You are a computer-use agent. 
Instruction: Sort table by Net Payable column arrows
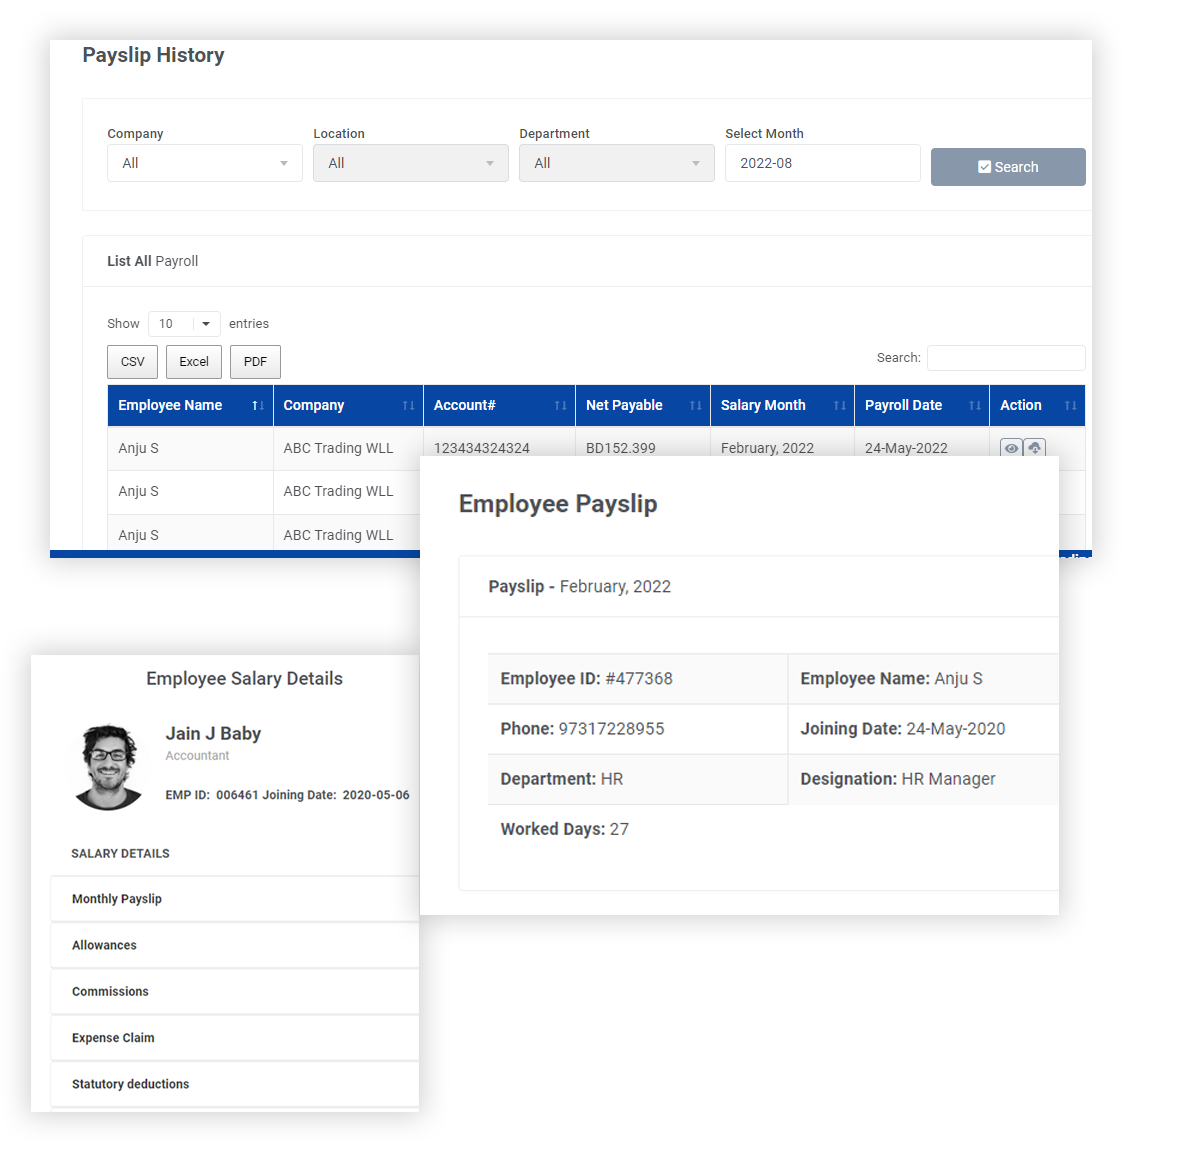(x=696, y=405)
